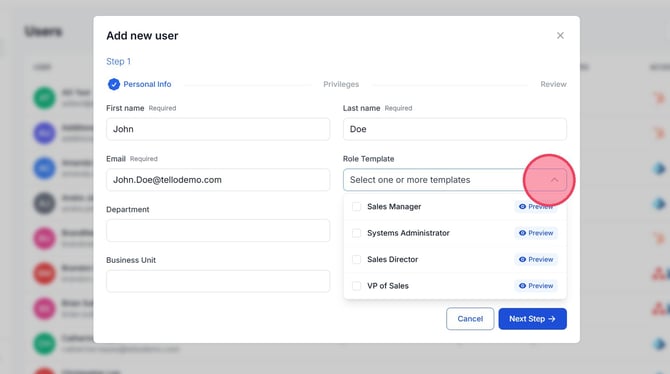
Task: Proceed with the Next Step button
Action: [x=532, y=319]
